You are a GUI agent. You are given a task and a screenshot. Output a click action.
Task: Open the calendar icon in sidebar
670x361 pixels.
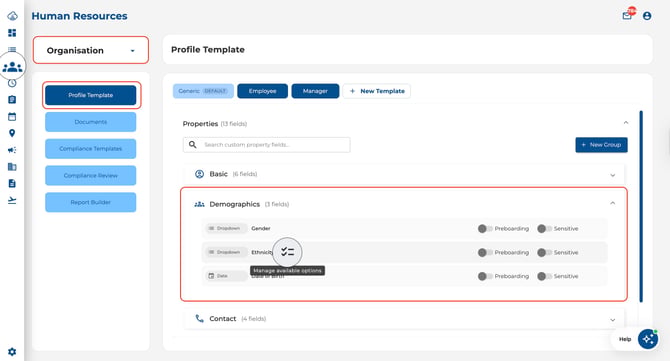coord(12,116)
